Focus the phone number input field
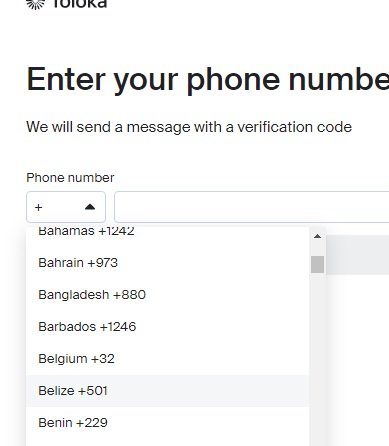The width and height of the screenshot is (389, 446). [x=252, y=207]
